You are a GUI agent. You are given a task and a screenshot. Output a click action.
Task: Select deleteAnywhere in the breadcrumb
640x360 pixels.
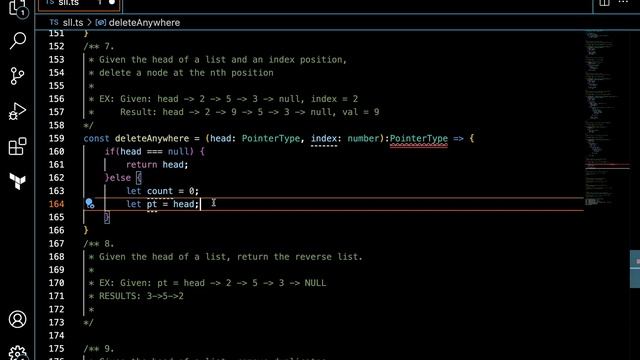click(x=144, y=23)
